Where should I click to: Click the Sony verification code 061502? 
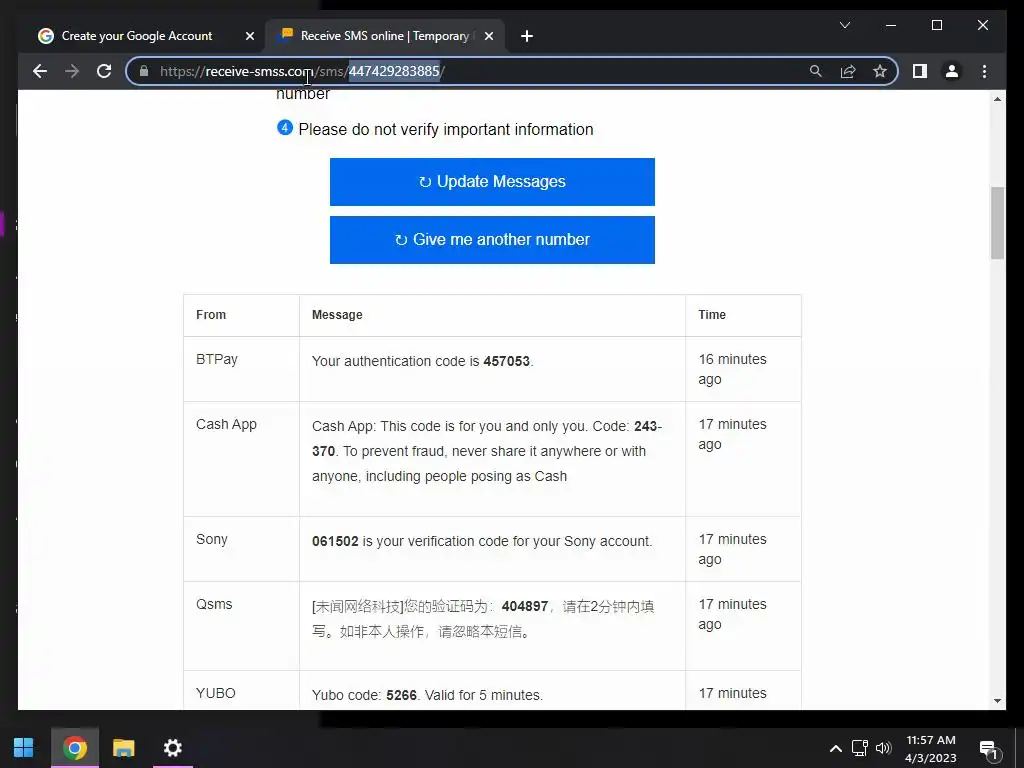[x=335, y=541]
